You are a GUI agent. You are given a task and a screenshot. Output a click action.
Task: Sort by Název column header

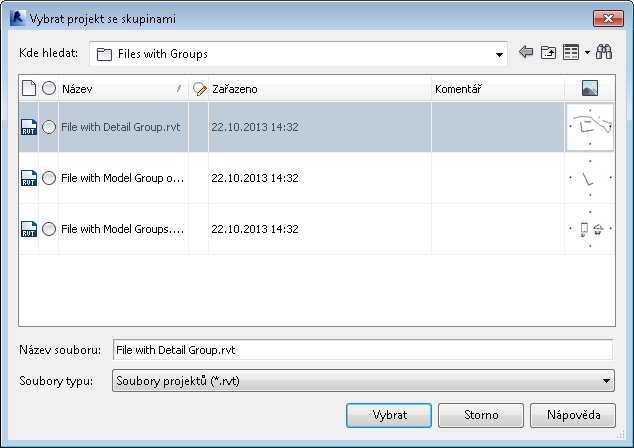click(120, 89)
